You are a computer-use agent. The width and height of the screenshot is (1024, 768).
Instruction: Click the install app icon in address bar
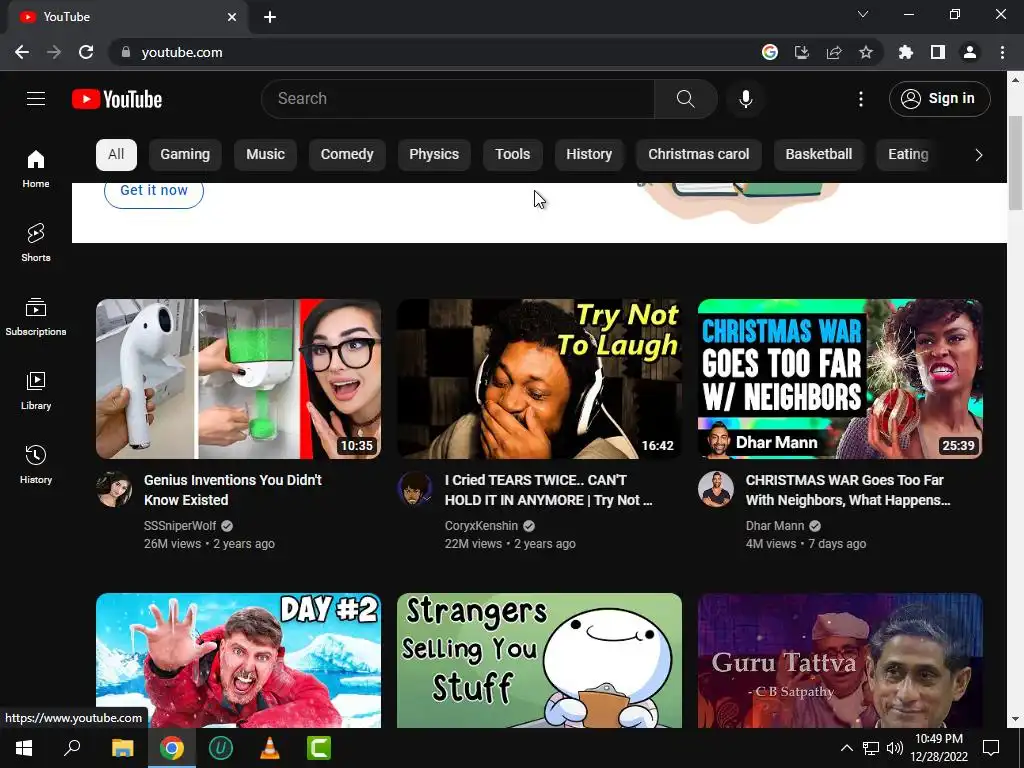point(802,52)
